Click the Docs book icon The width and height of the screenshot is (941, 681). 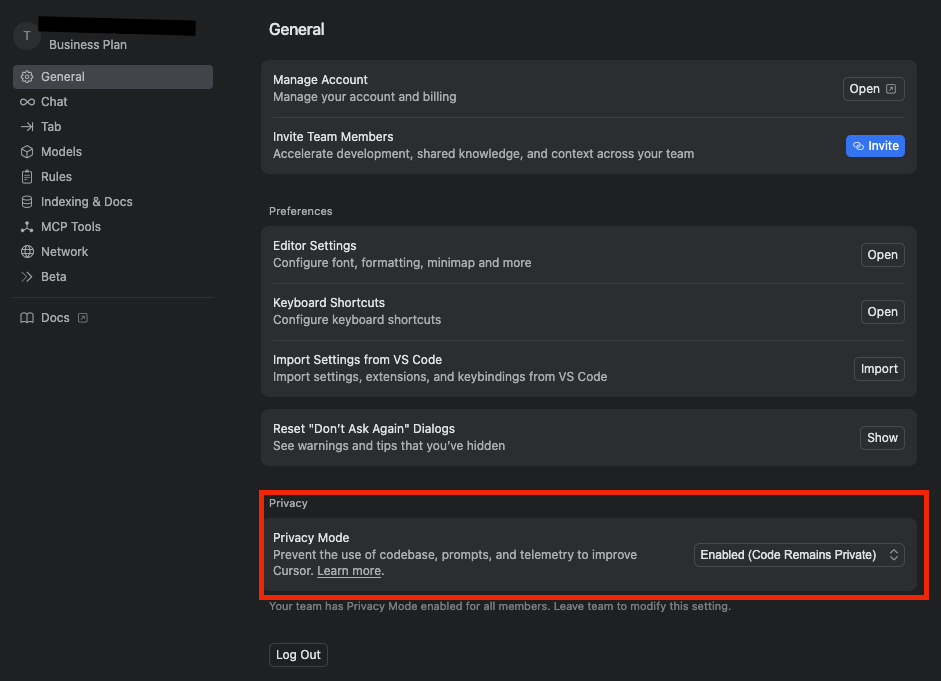pos(27,318)
